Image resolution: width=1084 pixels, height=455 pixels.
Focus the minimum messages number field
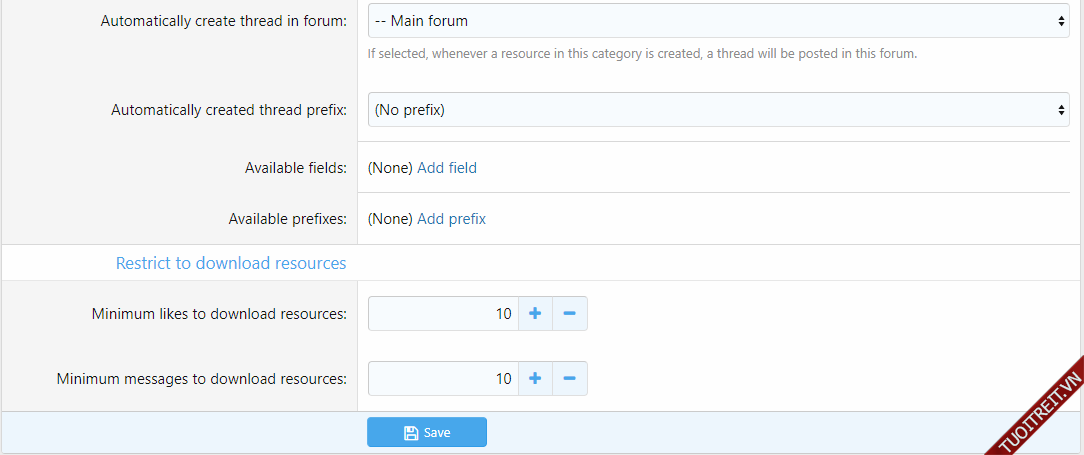(x=443, y=379)
